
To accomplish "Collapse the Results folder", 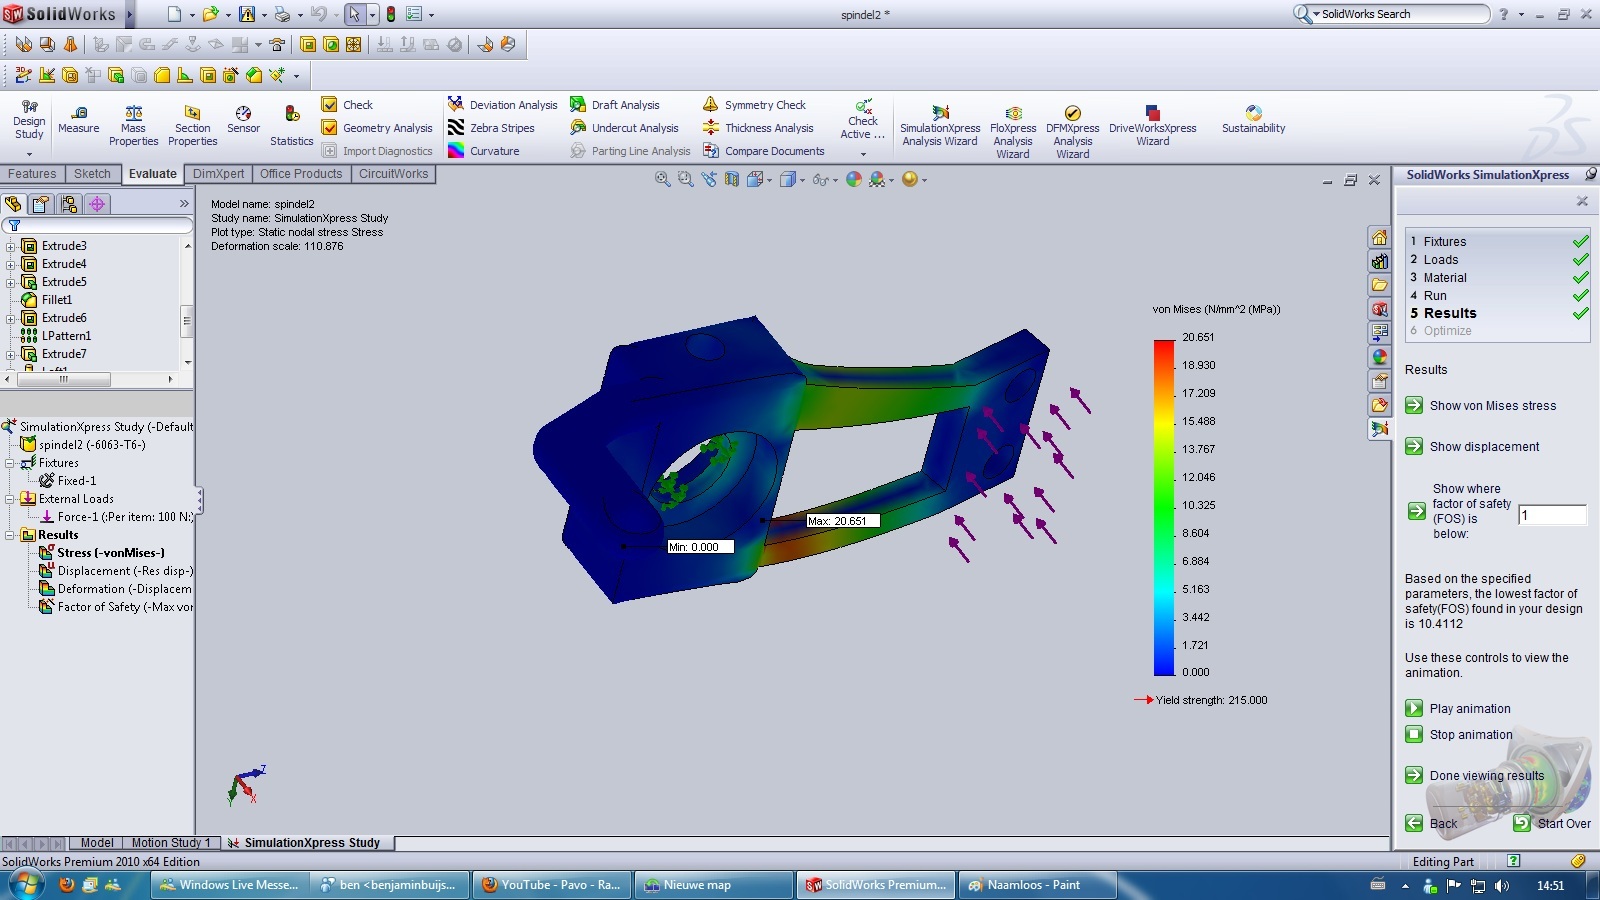I will [x=10, y=535].
